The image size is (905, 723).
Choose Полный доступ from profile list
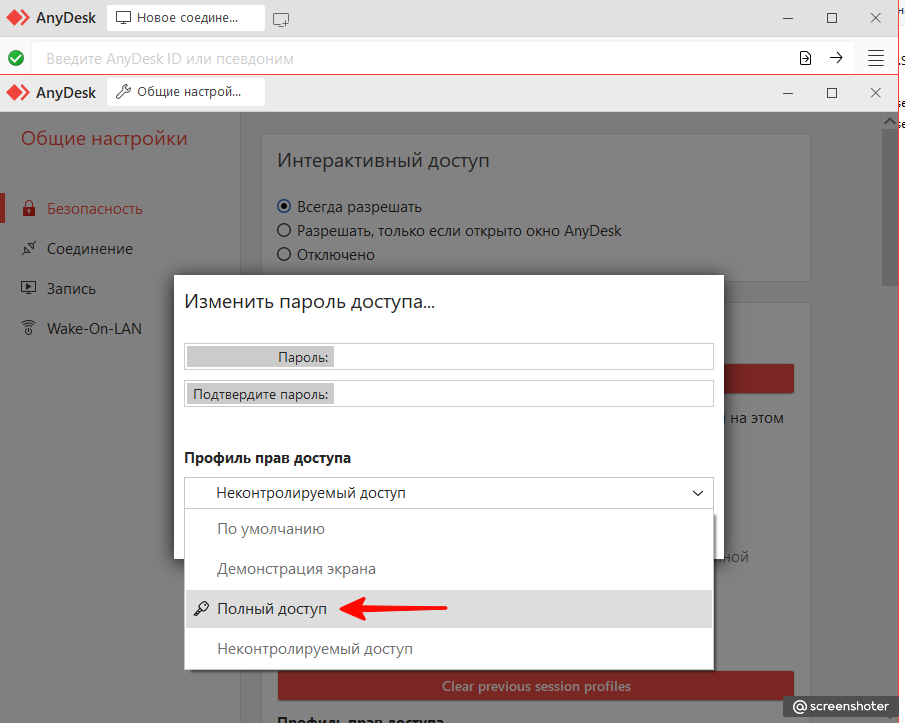(448, 609)
